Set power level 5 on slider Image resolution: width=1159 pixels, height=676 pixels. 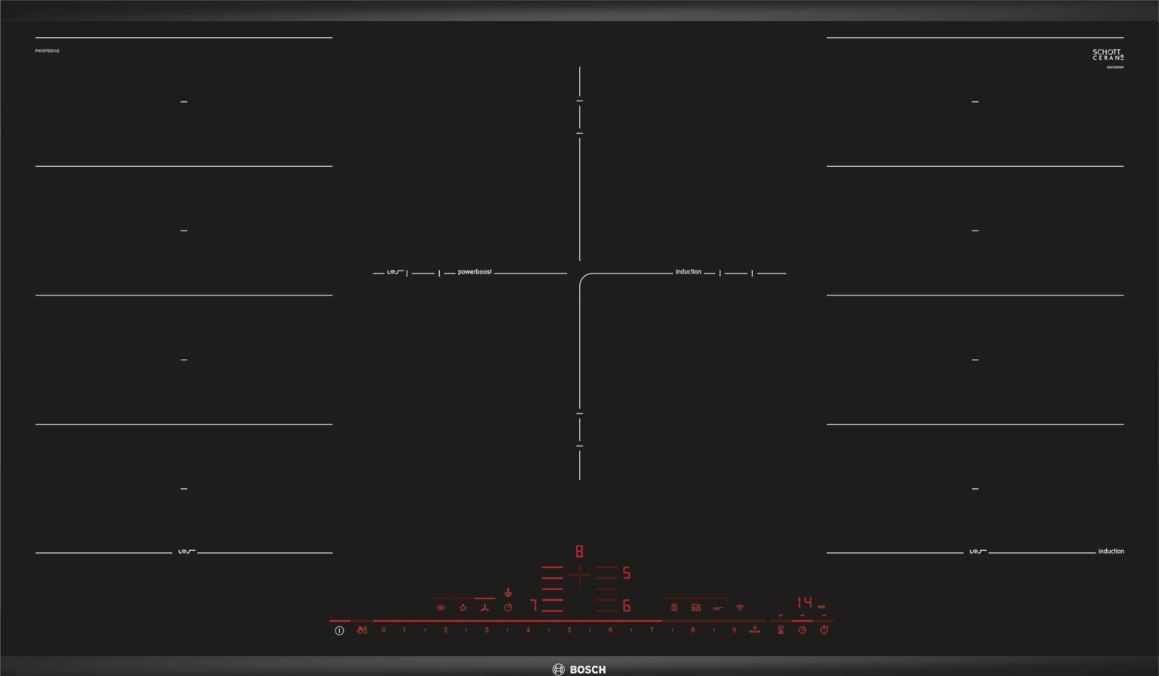pos(569,631)
